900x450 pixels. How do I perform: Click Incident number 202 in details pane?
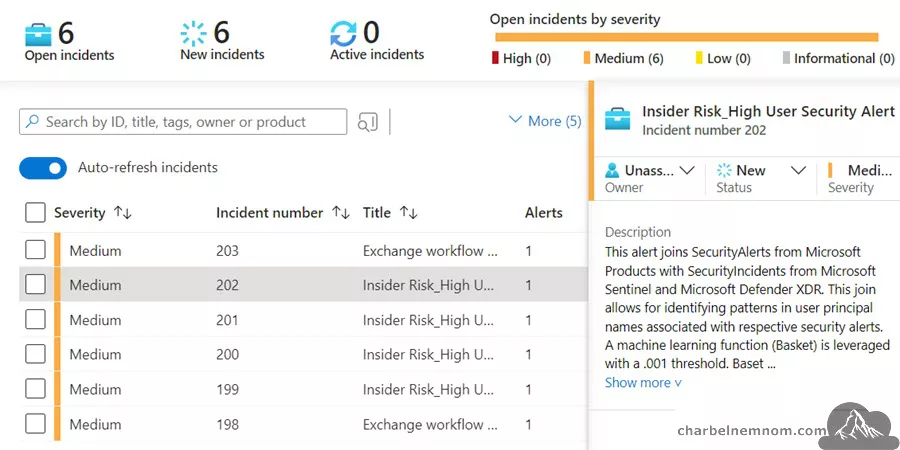(x=704, y=130)
